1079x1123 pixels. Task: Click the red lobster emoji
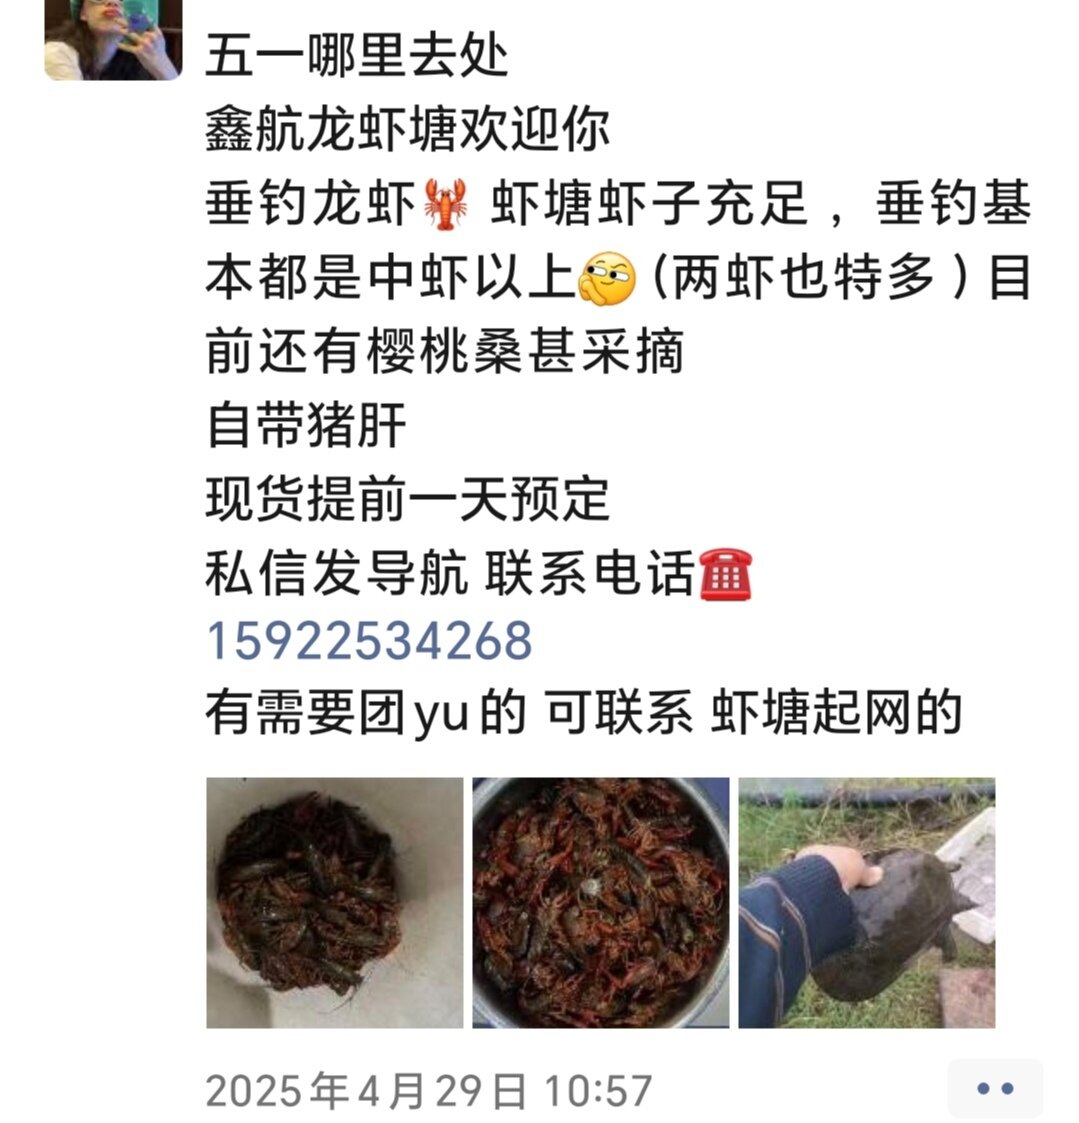tap(445, 204)
